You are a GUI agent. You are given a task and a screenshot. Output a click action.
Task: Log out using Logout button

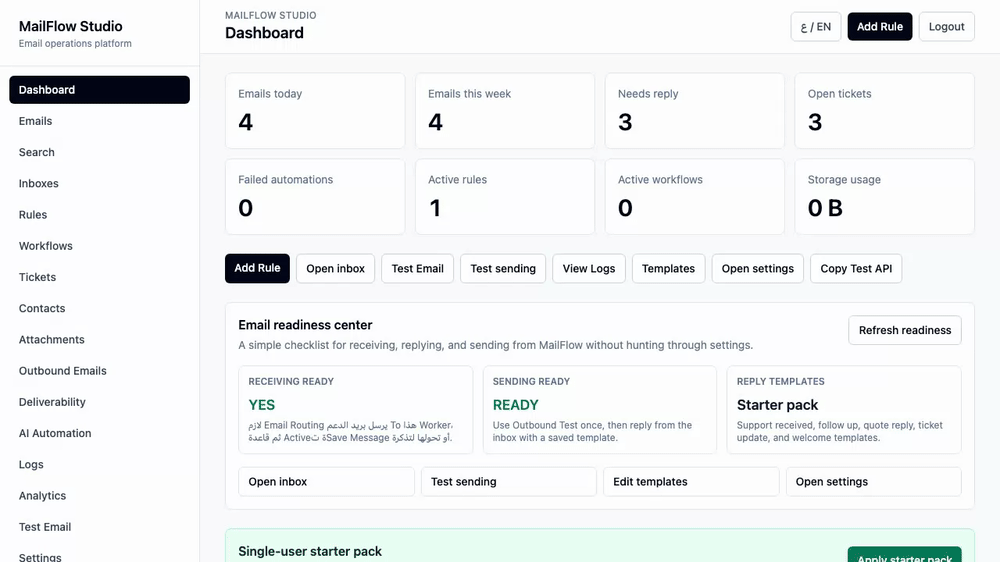pos(946,27)
